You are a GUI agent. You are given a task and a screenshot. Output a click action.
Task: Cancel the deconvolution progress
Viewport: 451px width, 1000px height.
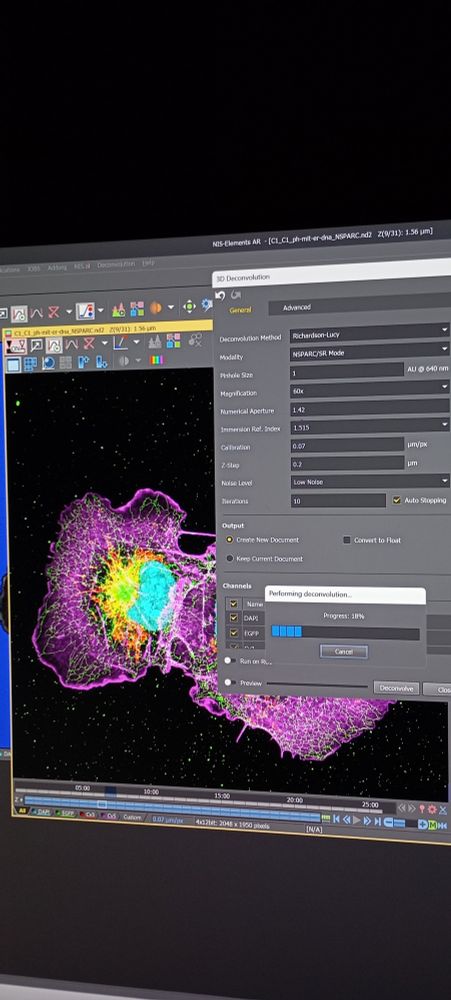pos(343,652)
